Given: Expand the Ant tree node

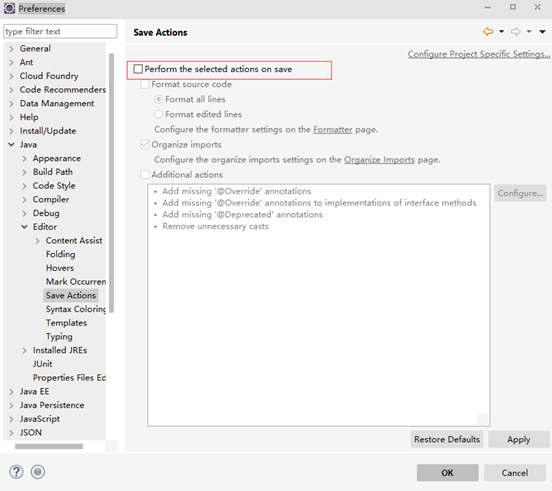Looking at the screenshot, I should [x=11, y=62].
